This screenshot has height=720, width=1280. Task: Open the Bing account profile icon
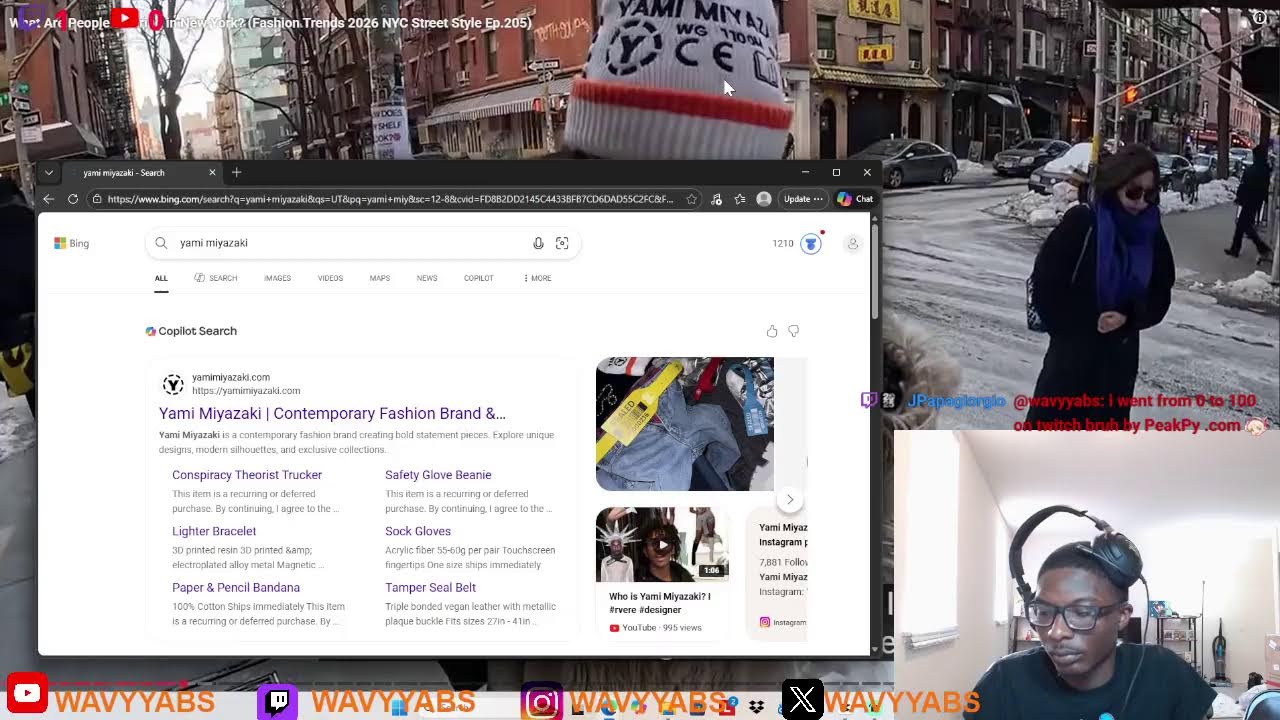point(853,243)
